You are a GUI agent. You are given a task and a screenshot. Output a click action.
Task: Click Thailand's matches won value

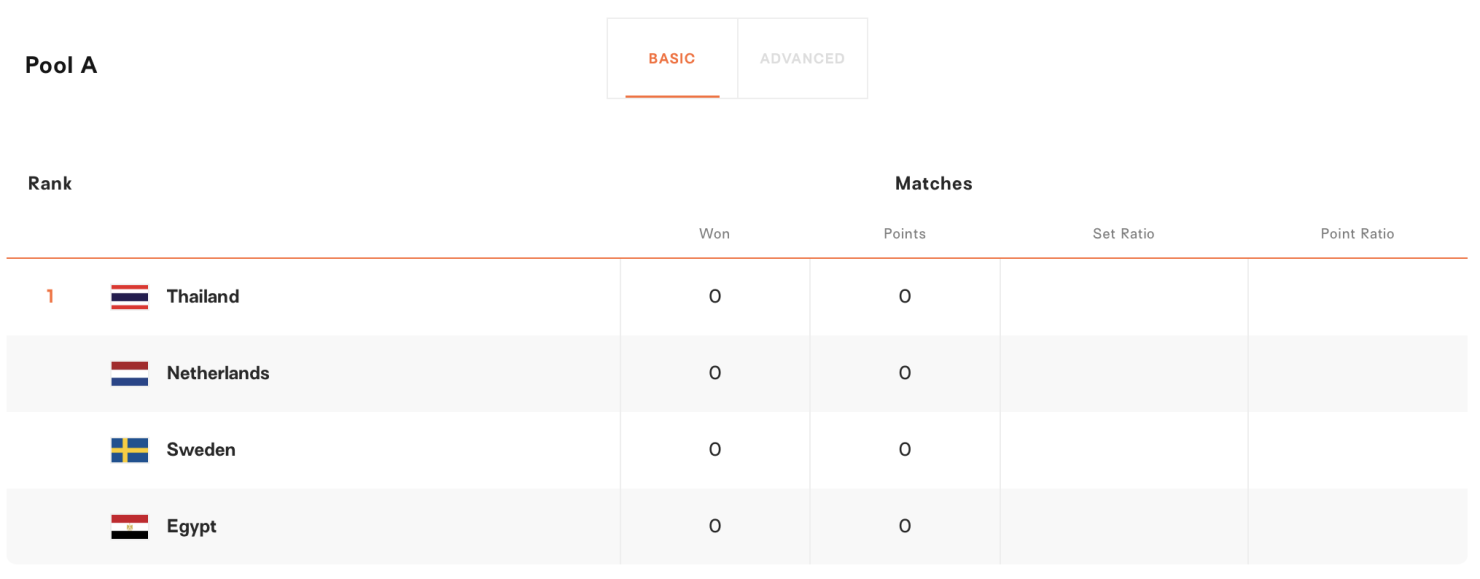click(715, 297)
